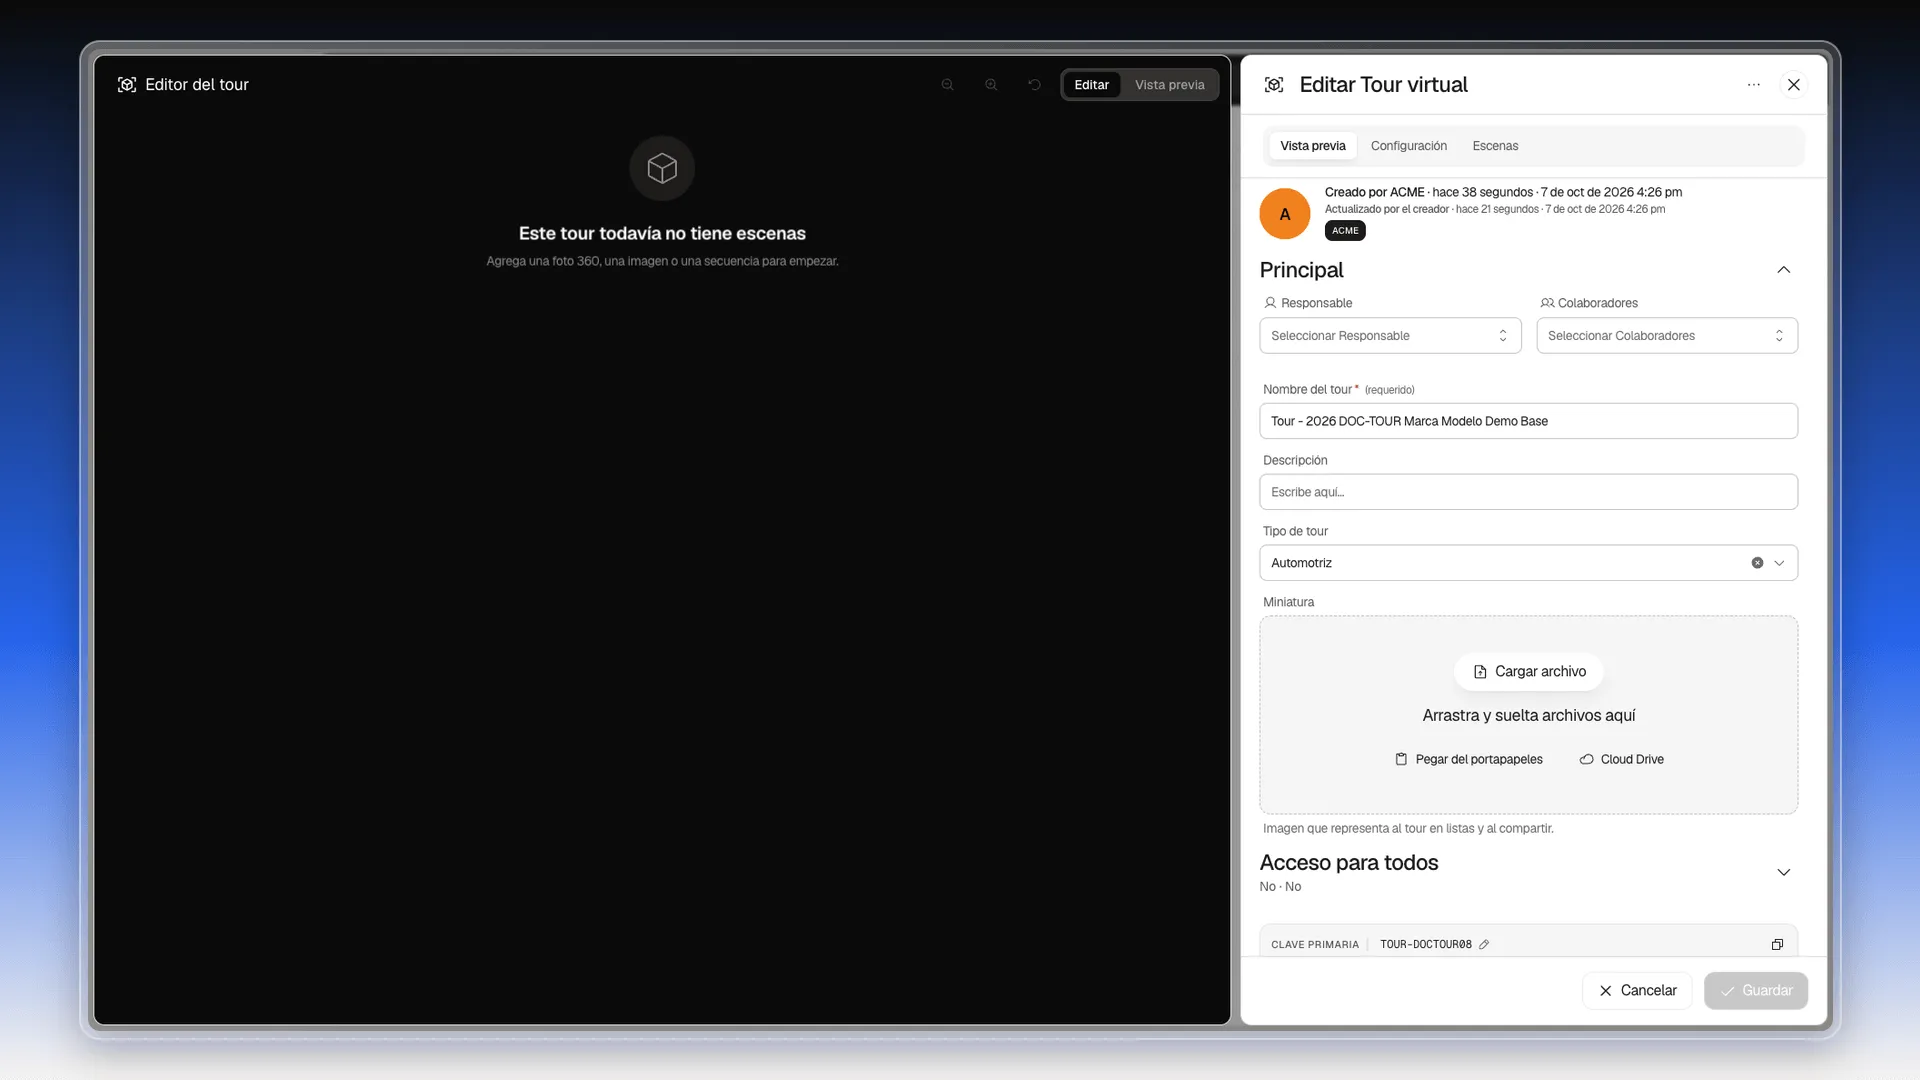This screenshot has height=1080, width=1920.
Task: Copy the primary key TOUR-DOCTOUR08
Action: [x=1777, y=944]
